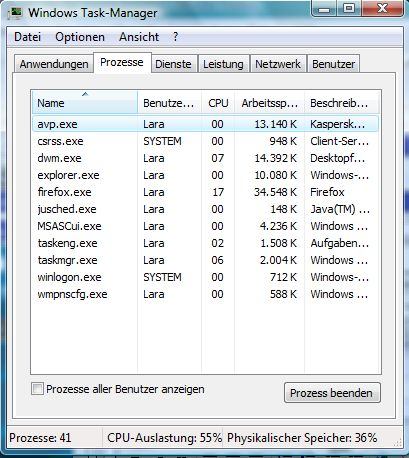Open the Optionen menu
The width and height of the screenshot is (409, 458).
80,37
